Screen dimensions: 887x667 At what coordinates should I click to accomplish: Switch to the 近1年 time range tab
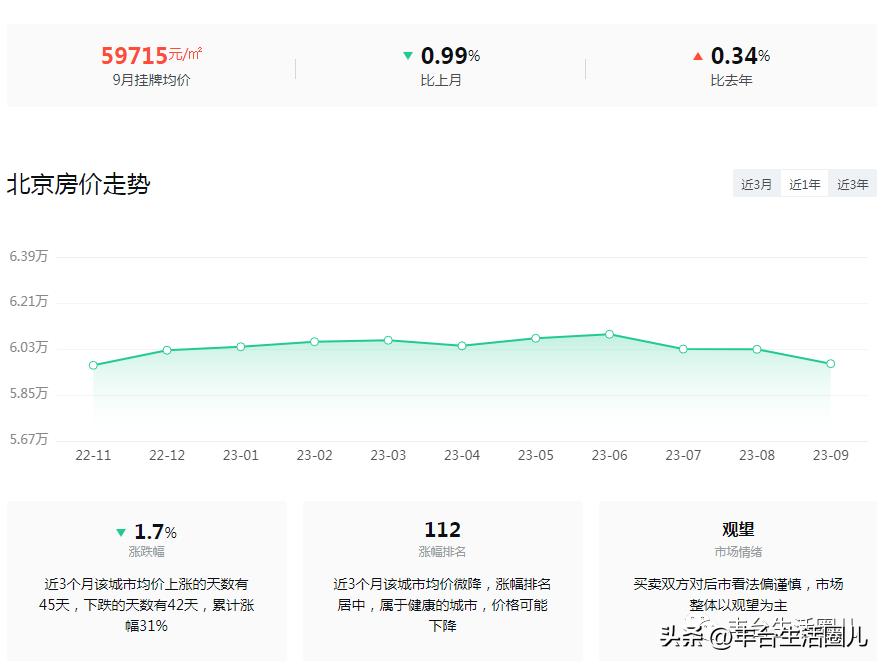tap(804, 183)
